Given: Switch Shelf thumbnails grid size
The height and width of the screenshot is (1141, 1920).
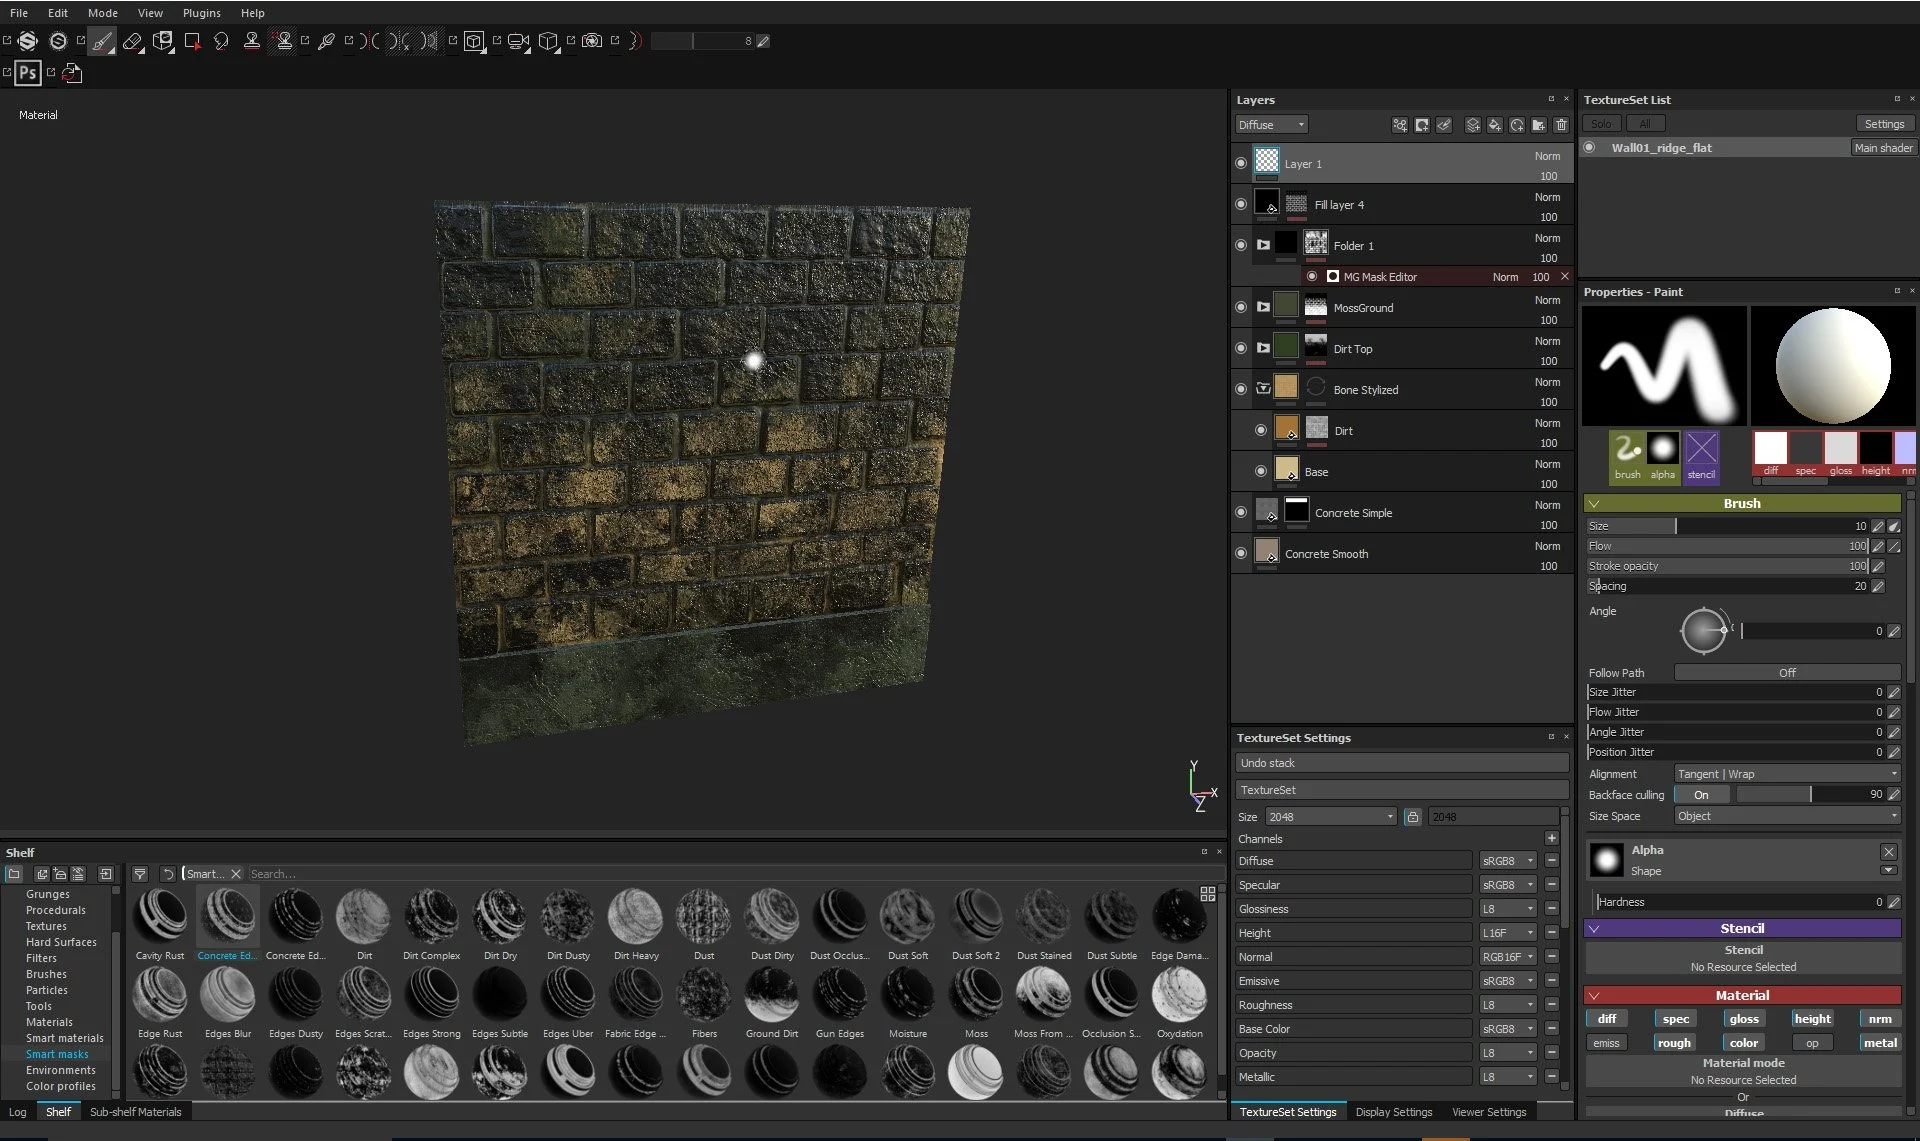Looking at the screenshot, I should click(x=1208, y=893).
